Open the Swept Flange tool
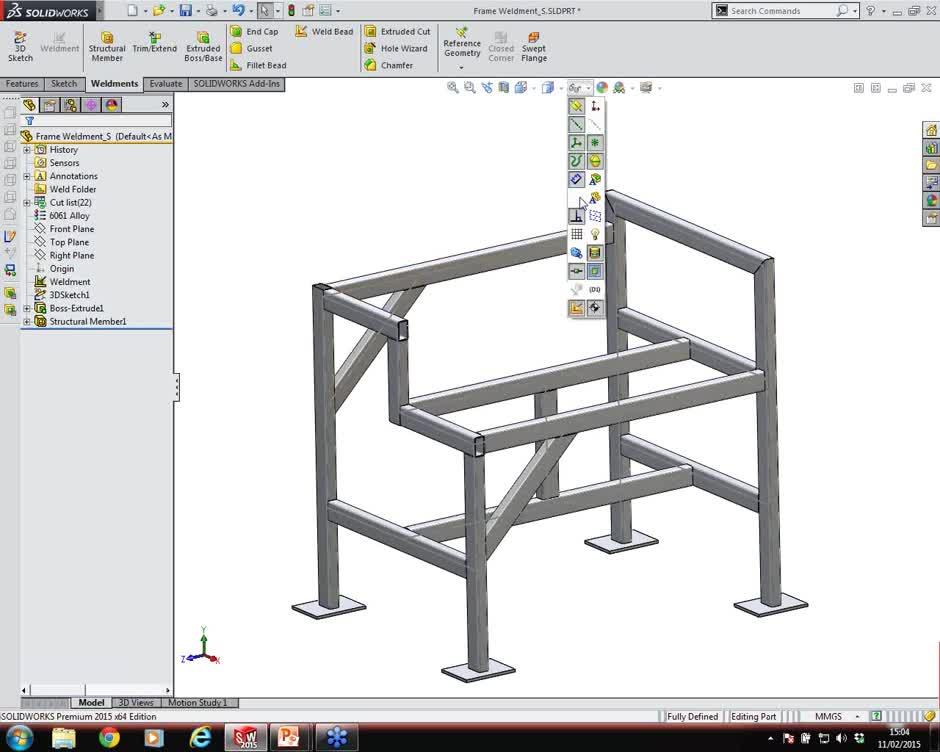This screenshot has width=940, height=752. tap(534, 45)
